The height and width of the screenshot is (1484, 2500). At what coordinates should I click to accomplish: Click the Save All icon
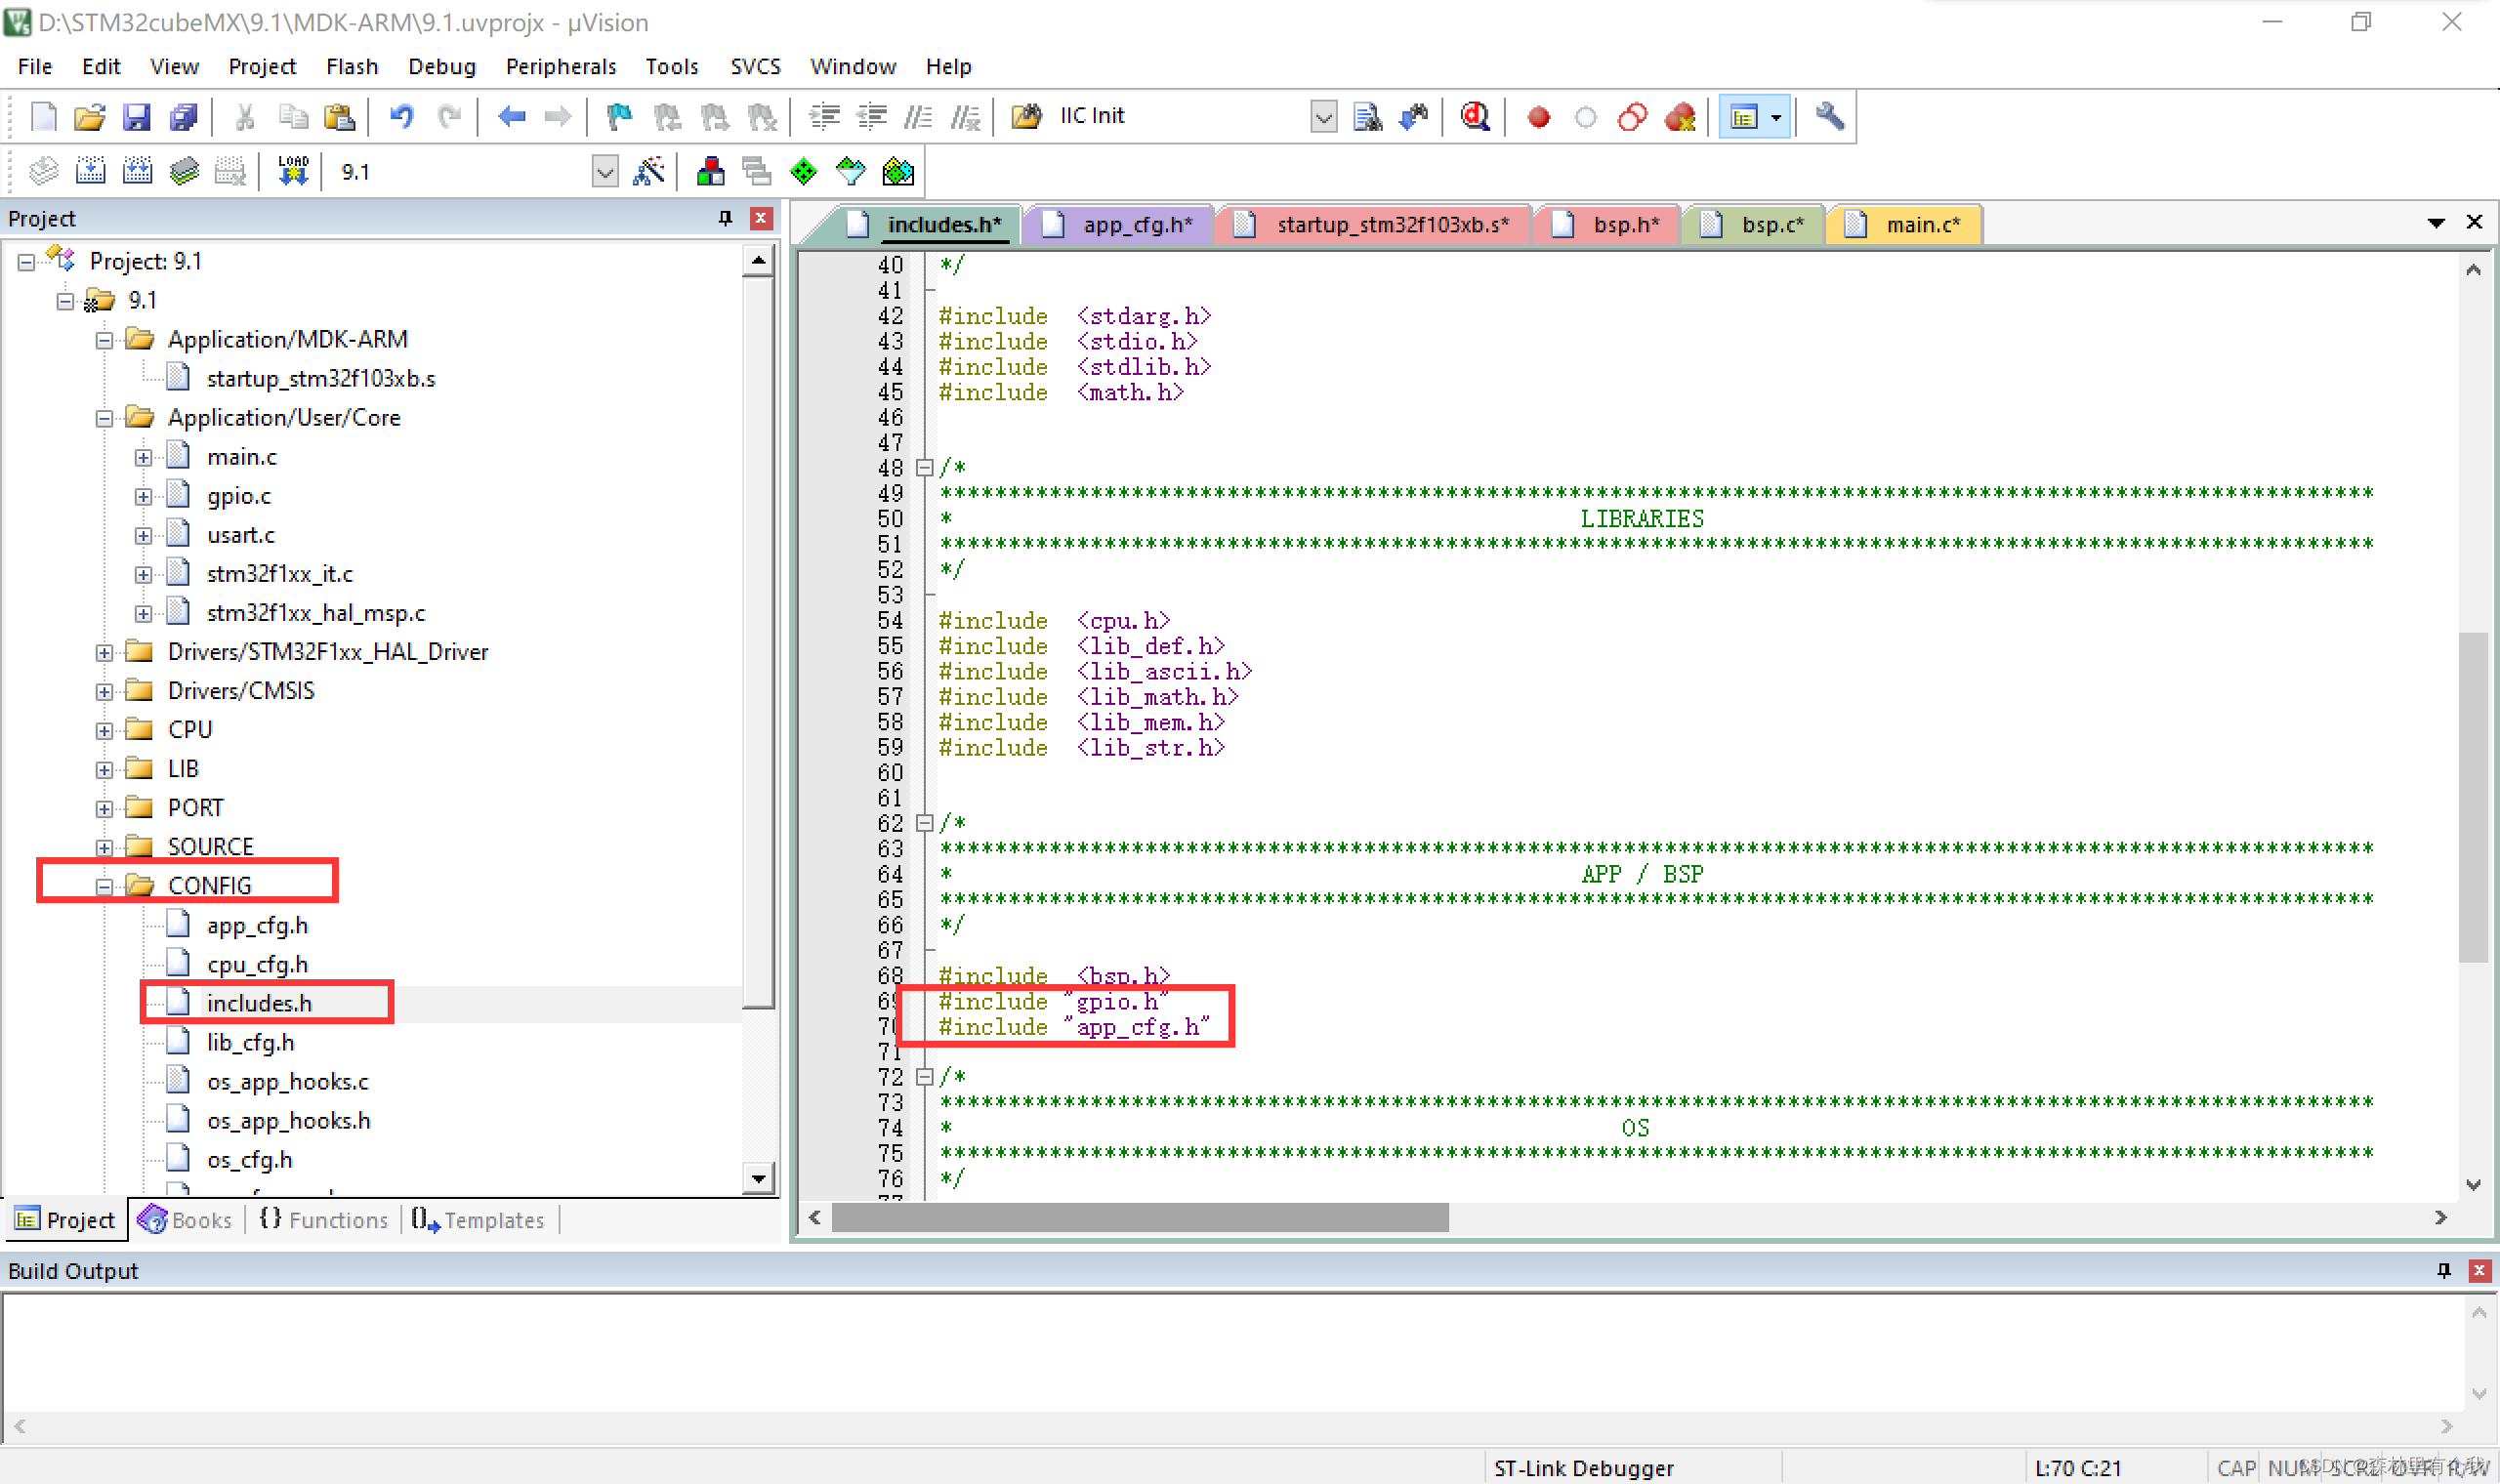pos(184,116)
